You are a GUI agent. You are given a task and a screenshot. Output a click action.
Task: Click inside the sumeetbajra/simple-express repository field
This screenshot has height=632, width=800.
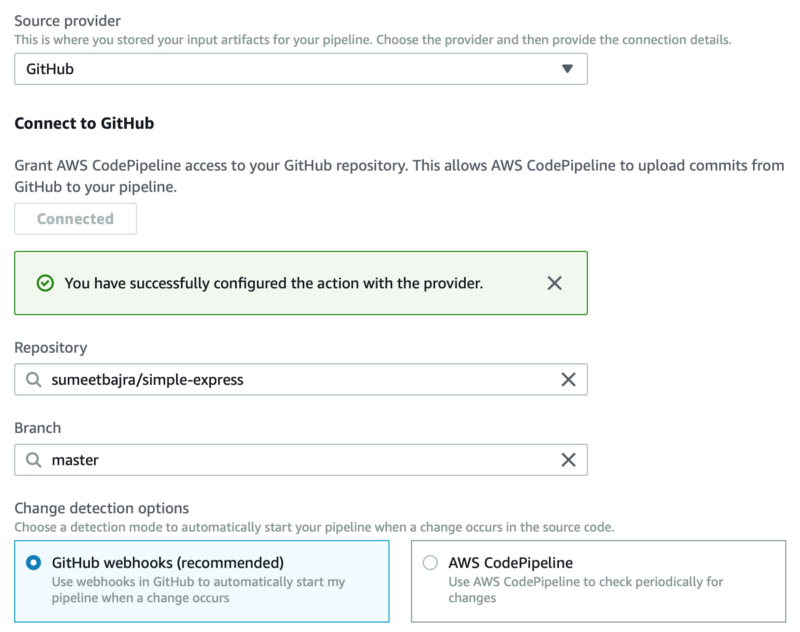(301, 380)
